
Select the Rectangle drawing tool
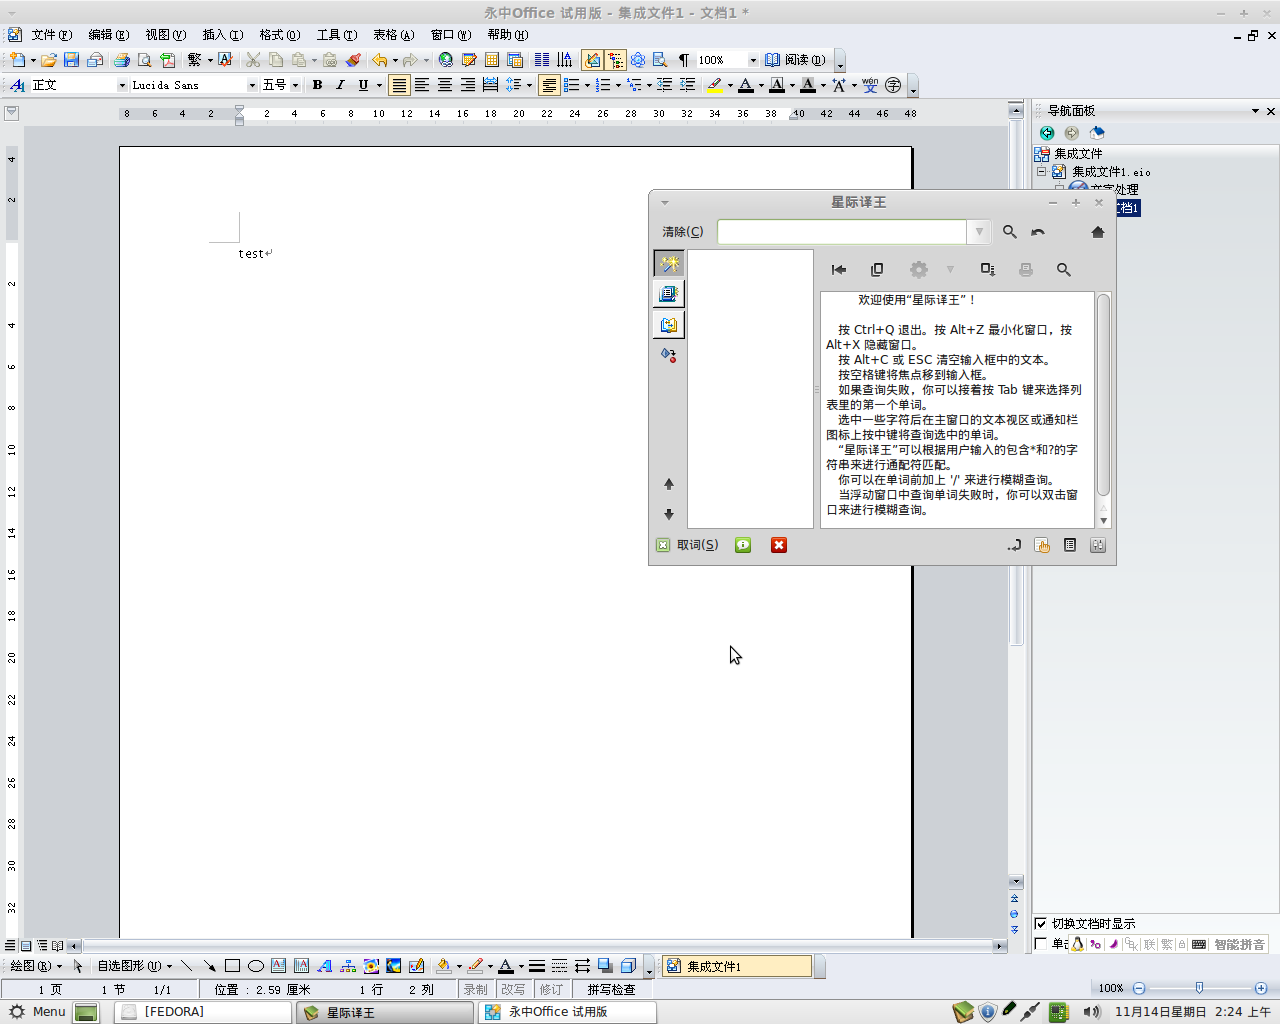pos(232,966)
